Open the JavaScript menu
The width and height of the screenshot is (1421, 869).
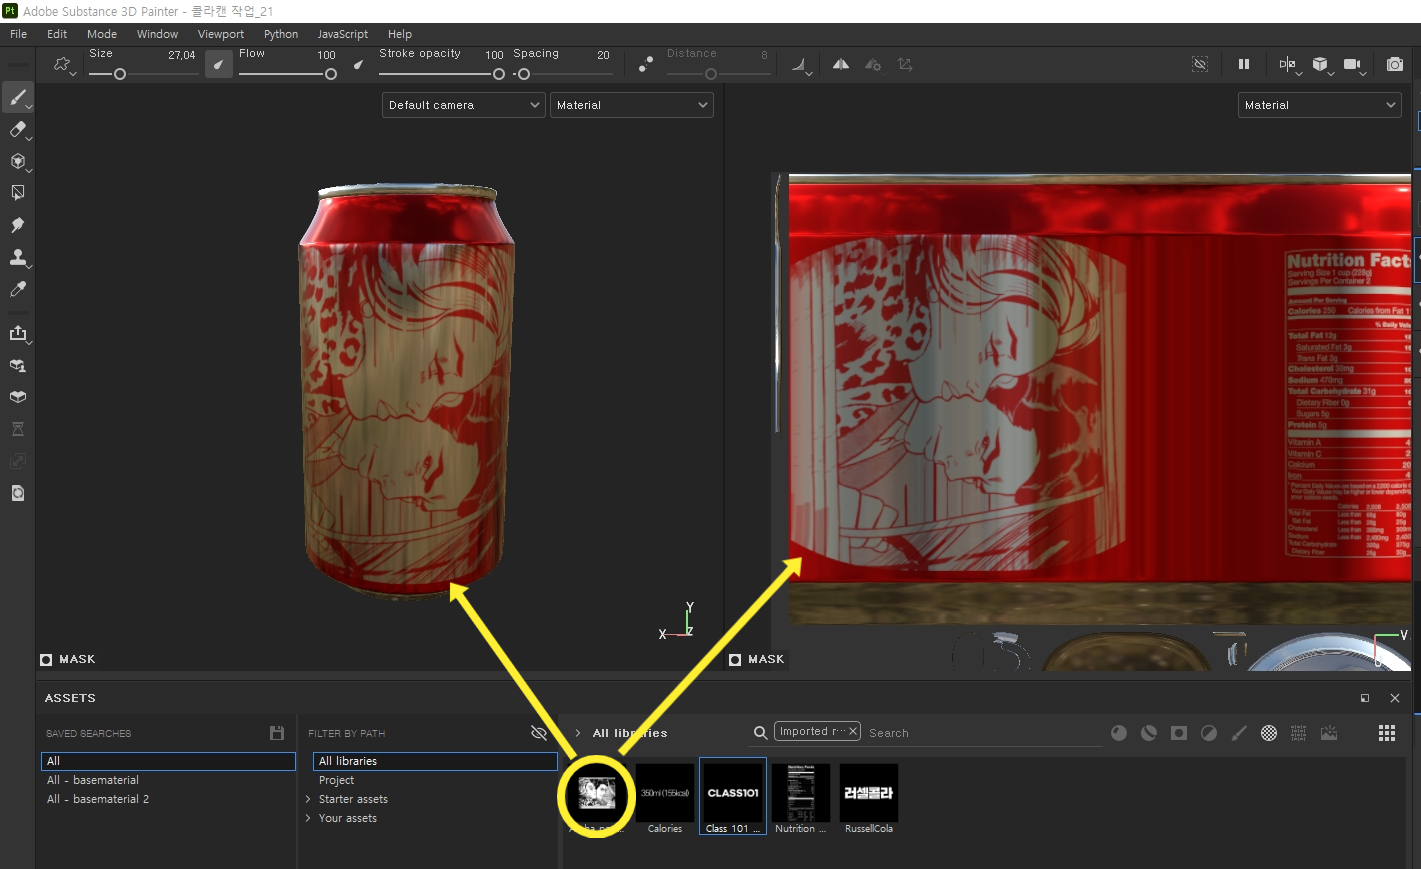(x=343, y=34)
